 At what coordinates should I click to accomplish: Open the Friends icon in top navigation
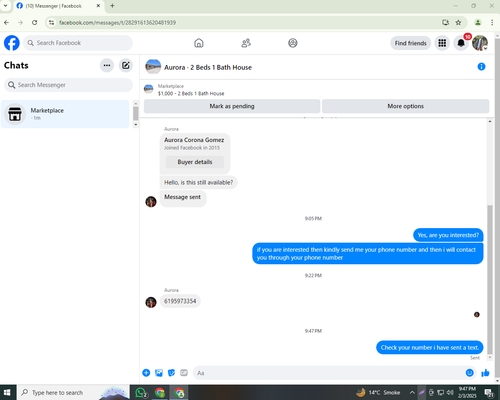pyautogui.click(x=246, y=43)
